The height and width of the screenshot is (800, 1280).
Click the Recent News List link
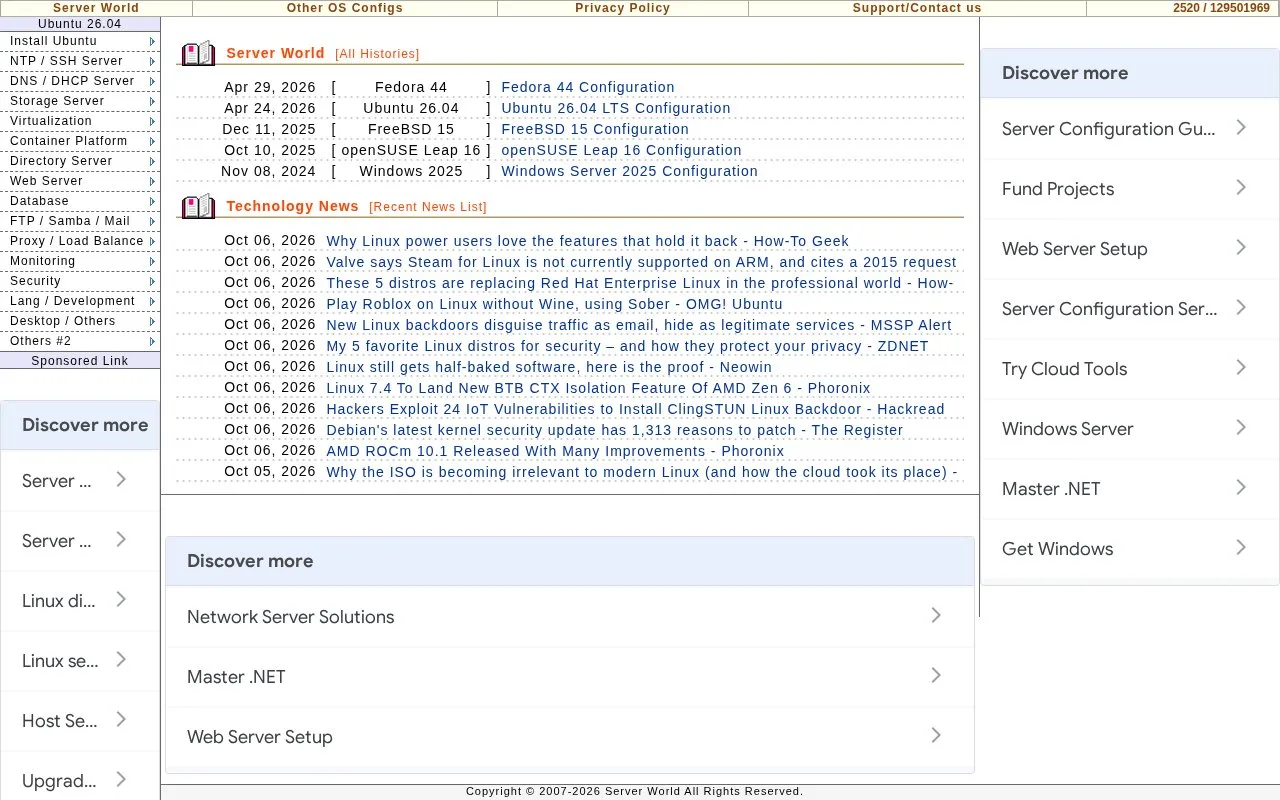[x=428, y=207]
